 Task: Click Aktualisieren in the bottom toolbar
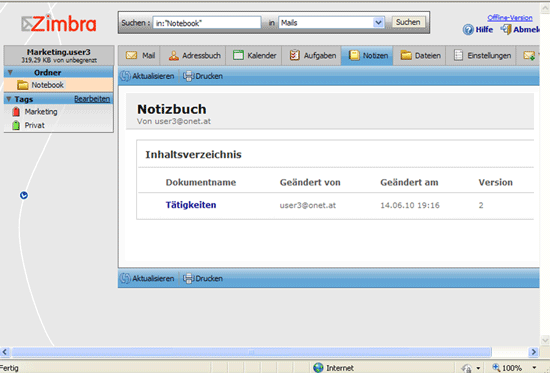147,278
